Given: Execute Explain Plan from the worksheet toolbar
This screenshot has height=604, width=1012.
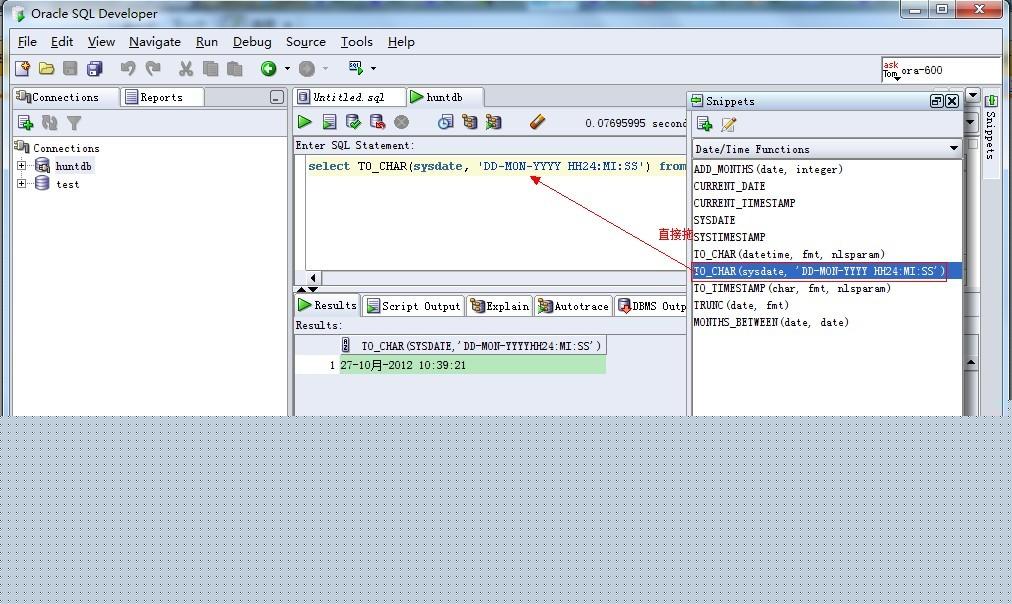Looking at the screenshot, I should tap(469, 122).
